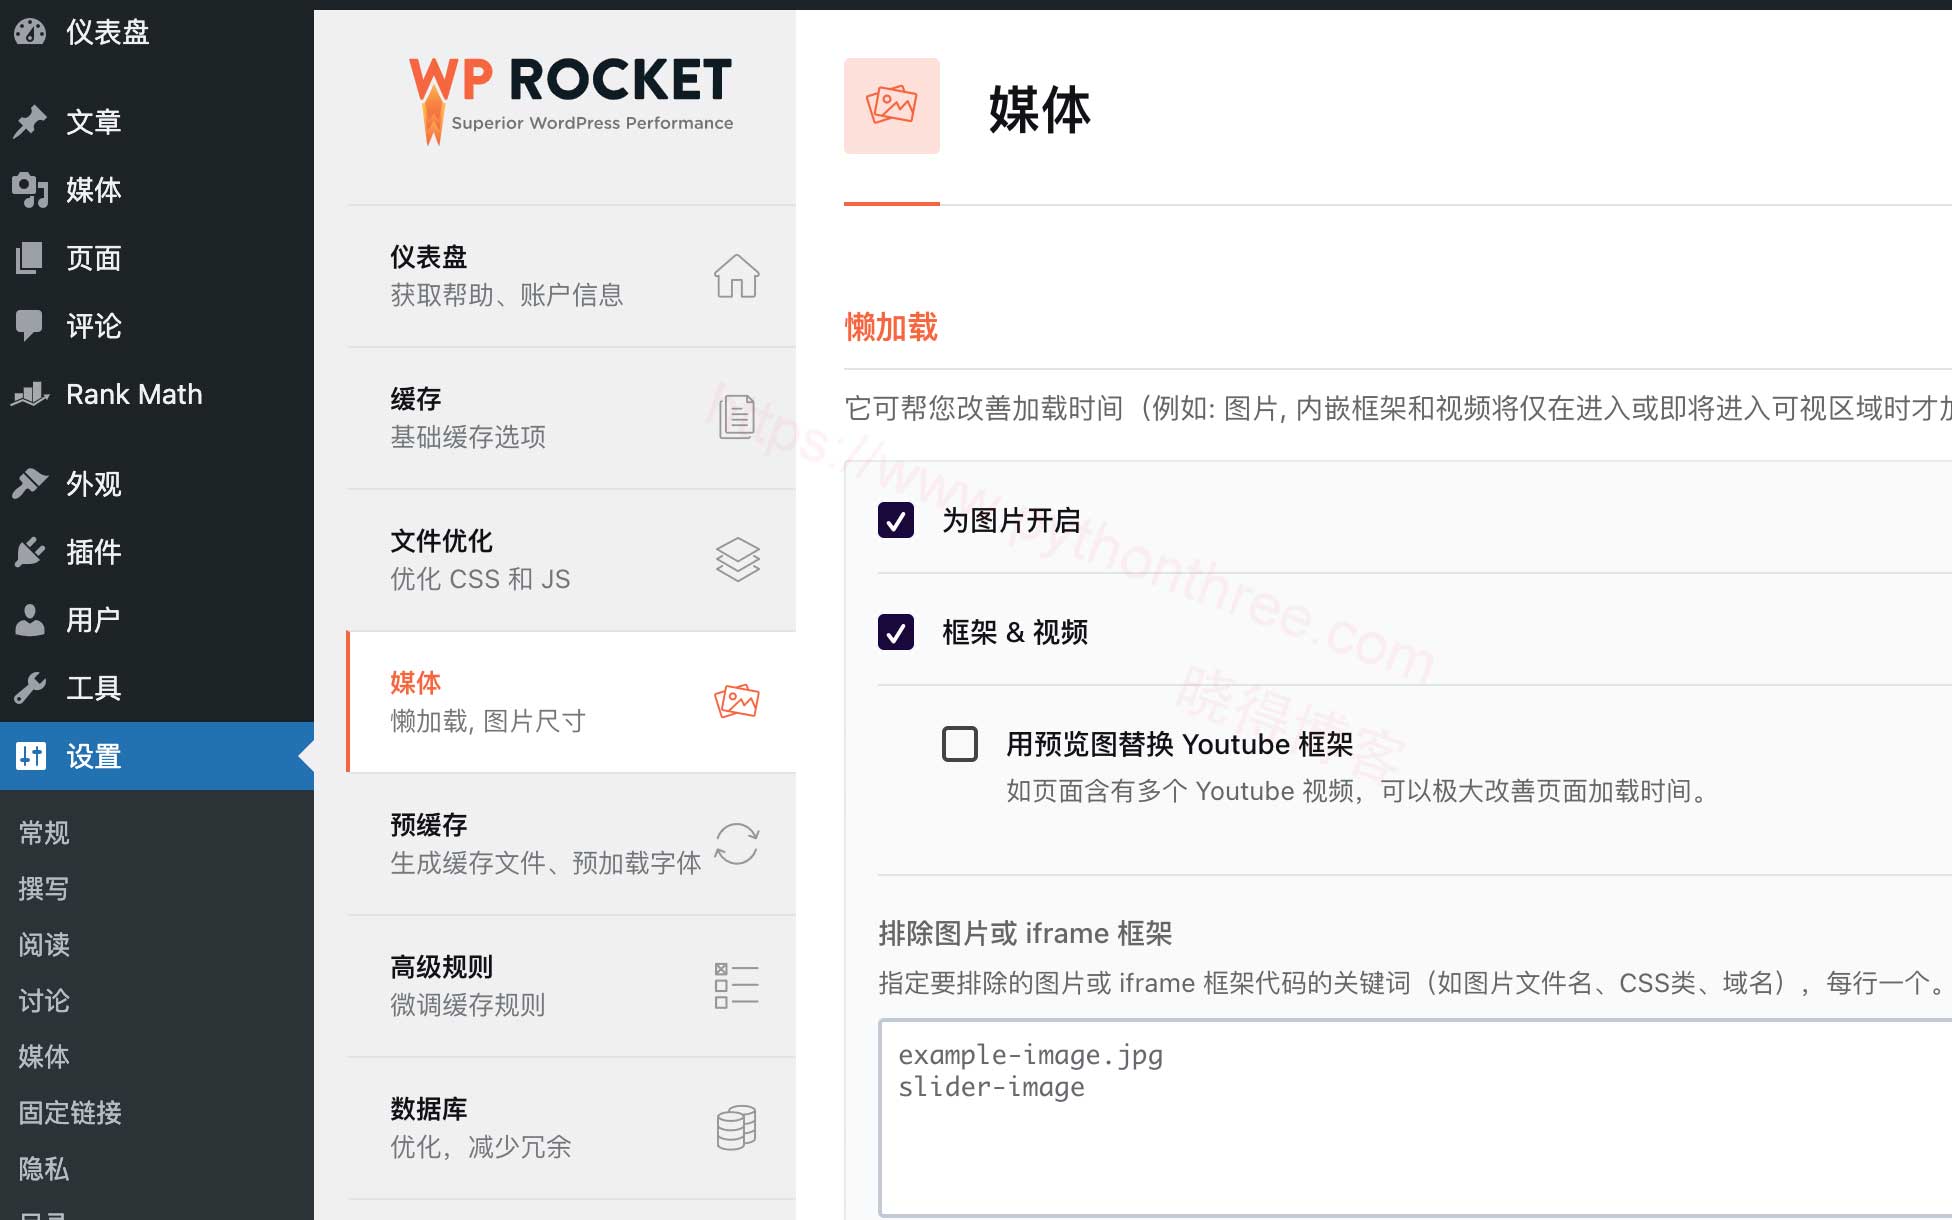This screenshot has width=1952, height=1220.
Task: Click the 预缓存 (Preload) panel icon
Action: point(736,843)
